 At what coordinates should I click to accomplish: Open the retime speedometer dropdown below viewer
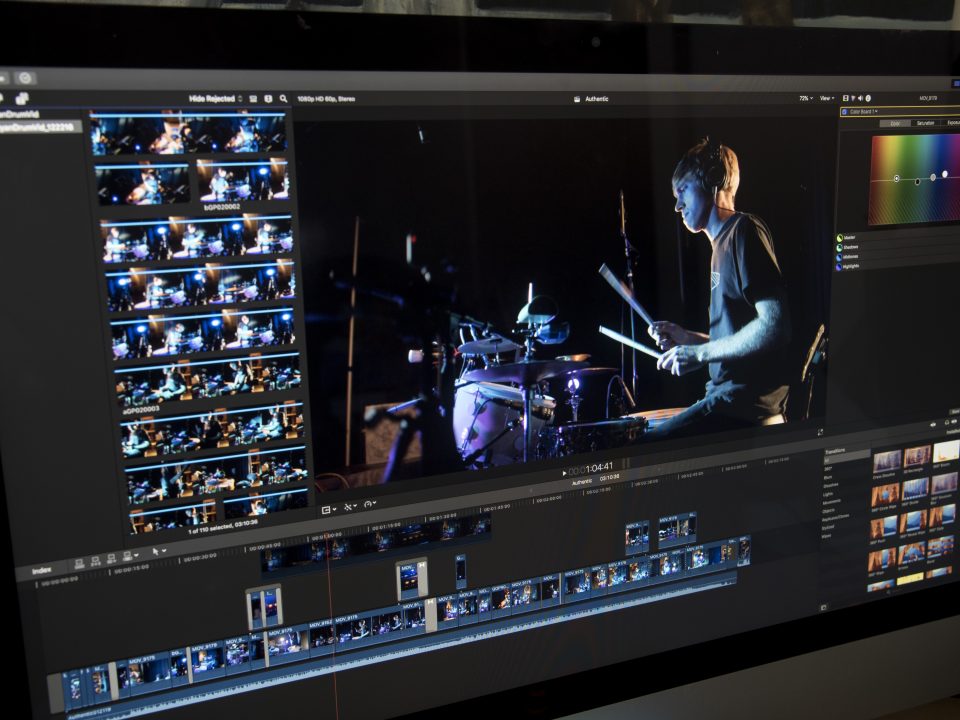pos(370,504)
